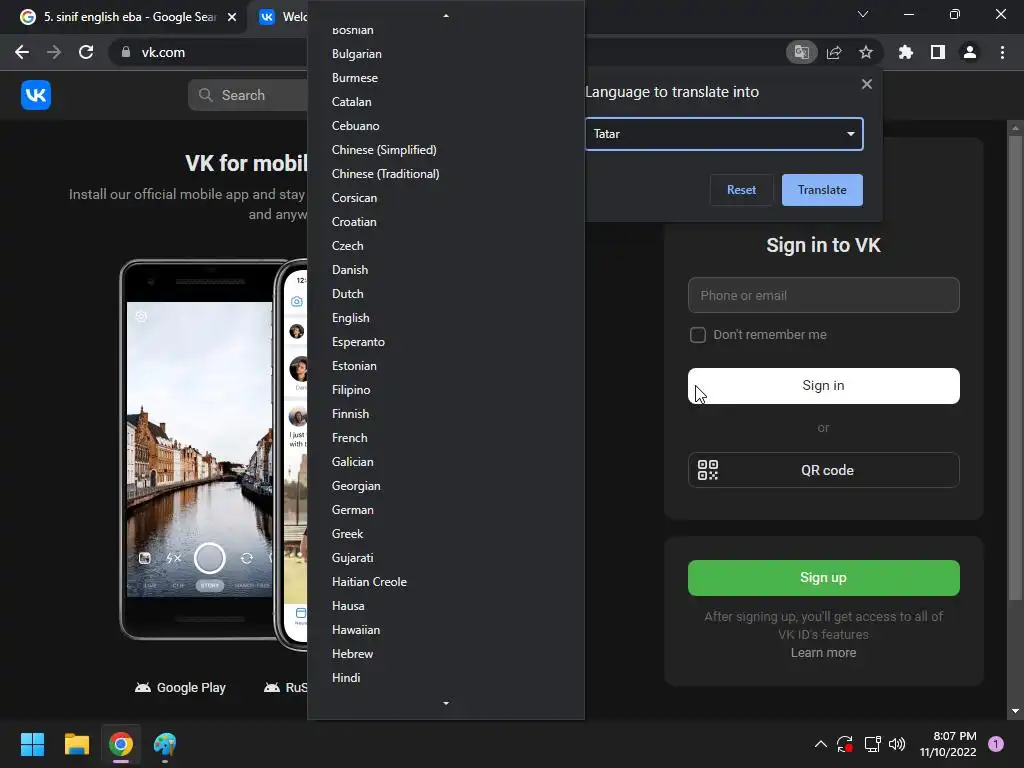Click the site lock icon
The image size is (1024, 768).
(126, 52)
